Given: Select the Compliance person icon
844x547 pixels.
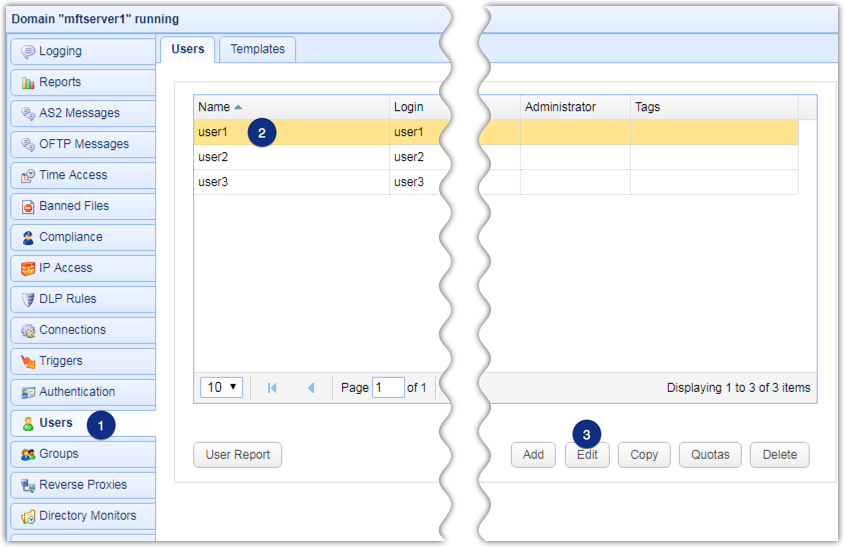Looking at the screenshot, I should [28, 238].
